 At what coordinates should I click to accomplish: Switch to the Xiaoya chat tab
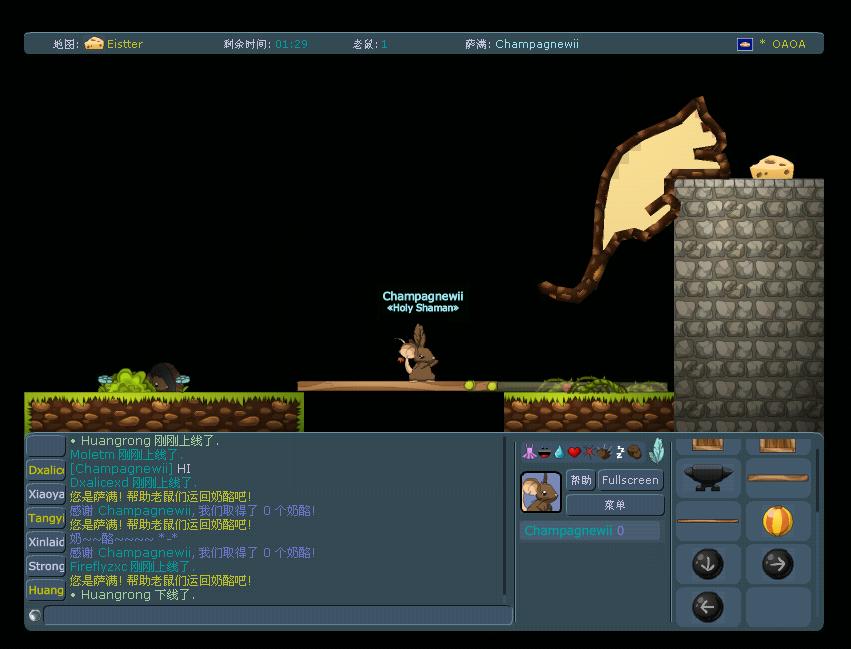[x=46, y=494]
